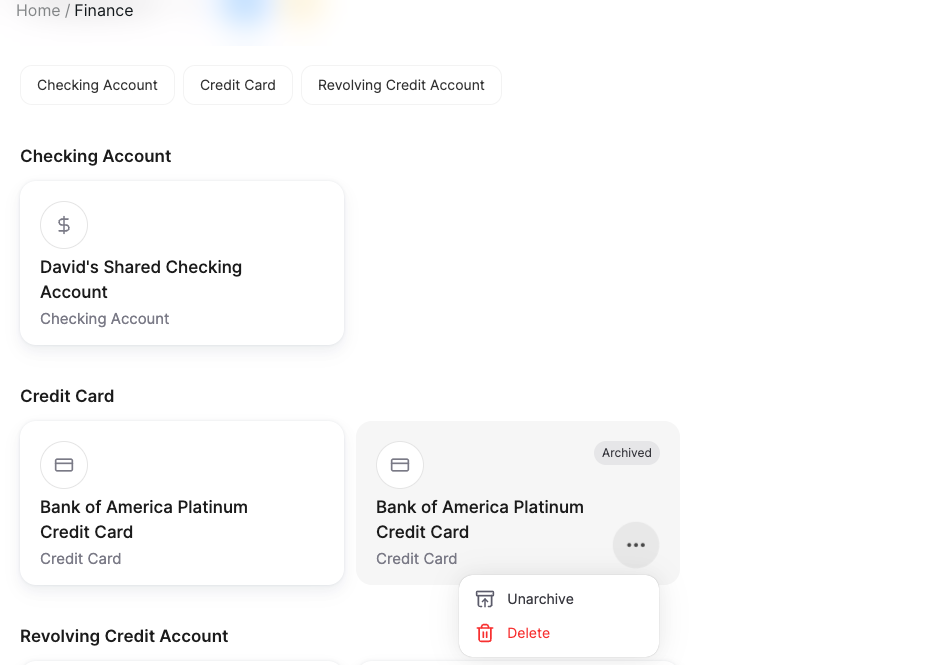Image resolution: width=936 pixels, height=665 pixels.
Task: Open the three-dot menu on the archived card
Action: (636, 545)
